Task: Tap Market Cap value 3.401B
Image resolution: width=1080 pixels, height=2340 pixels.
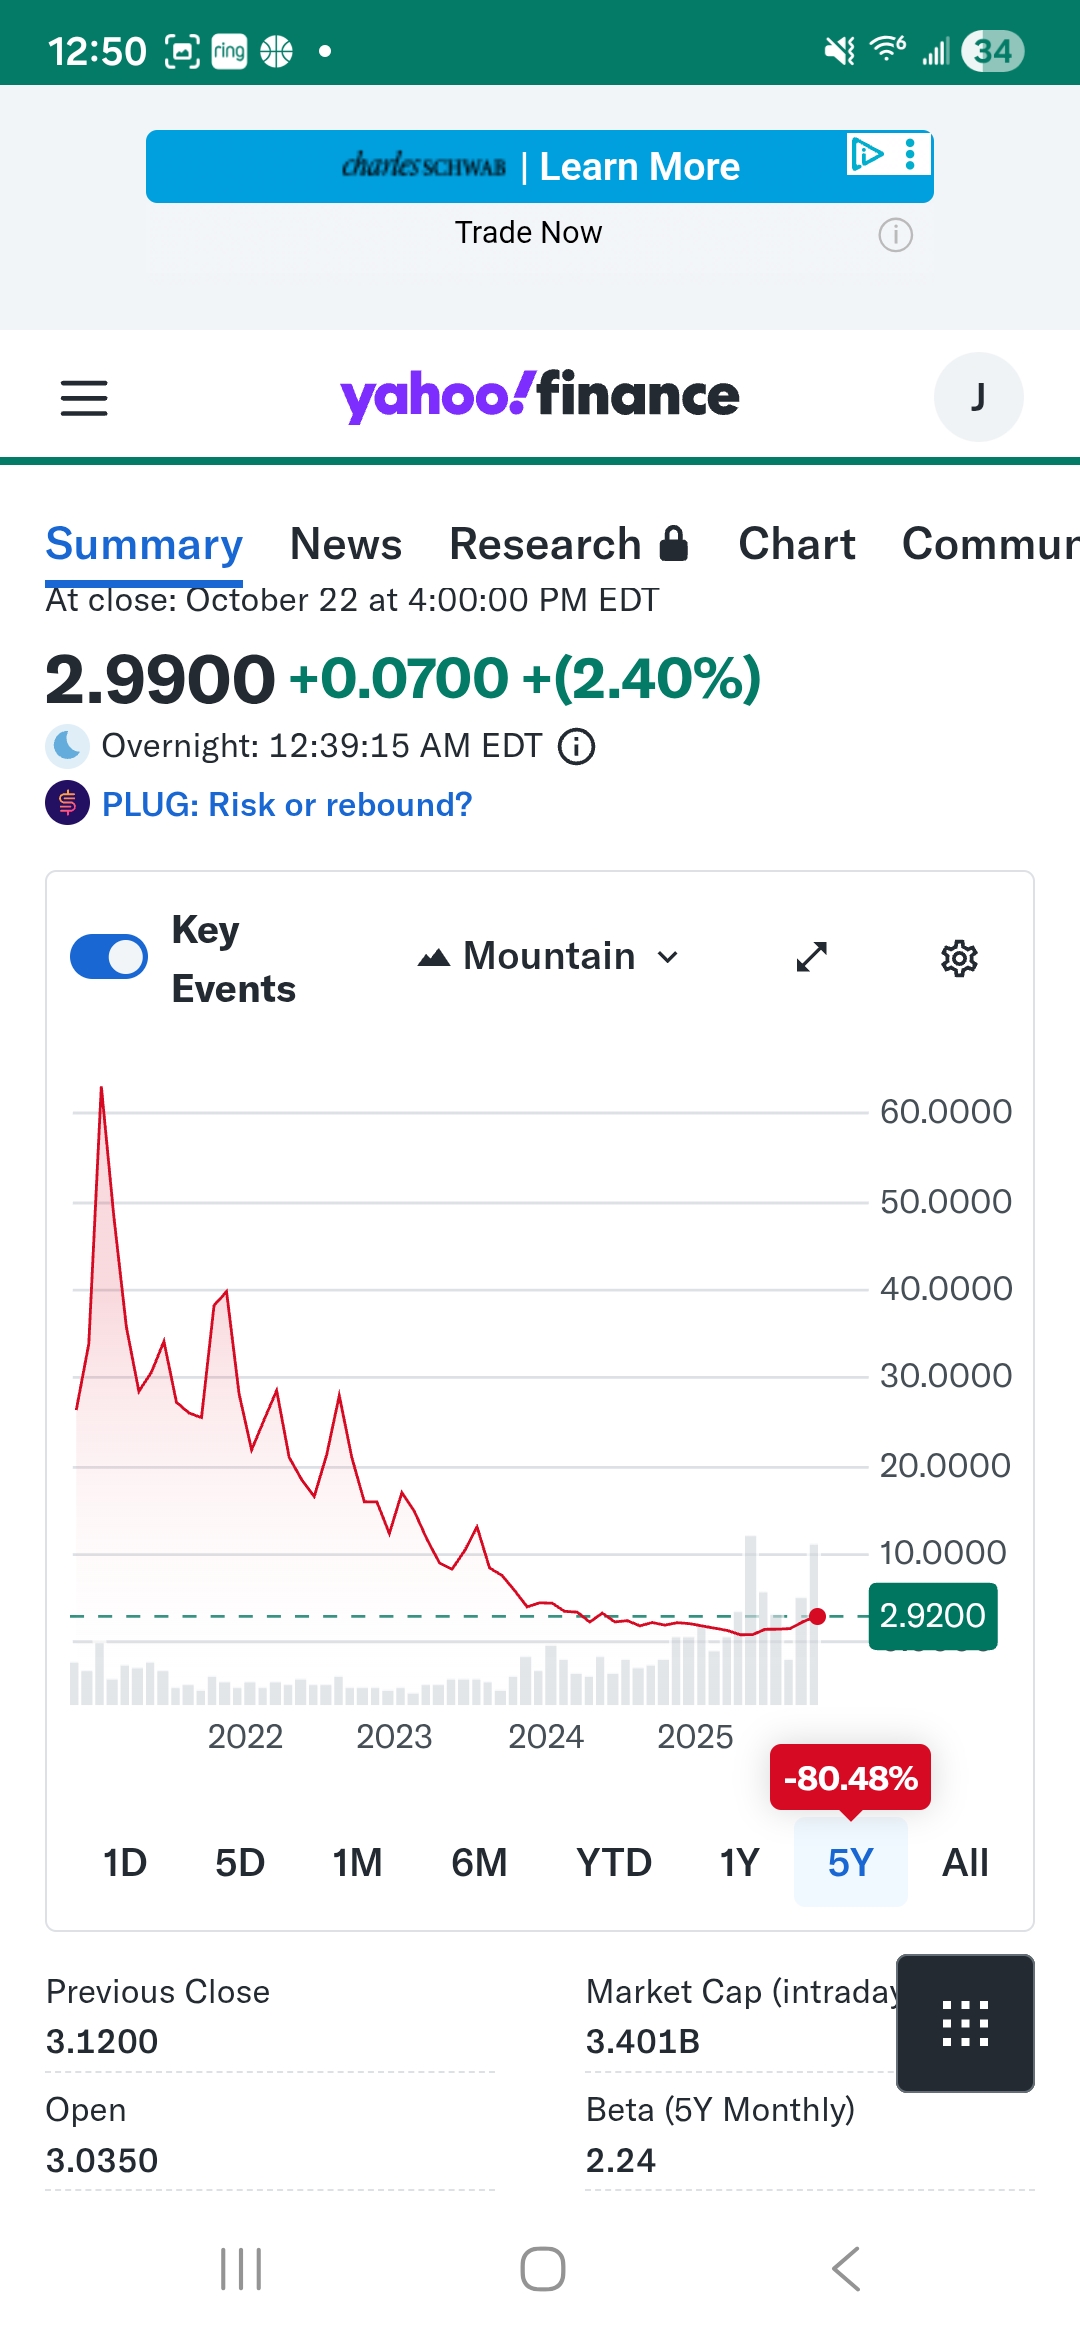Action: tap(643, 2042)
